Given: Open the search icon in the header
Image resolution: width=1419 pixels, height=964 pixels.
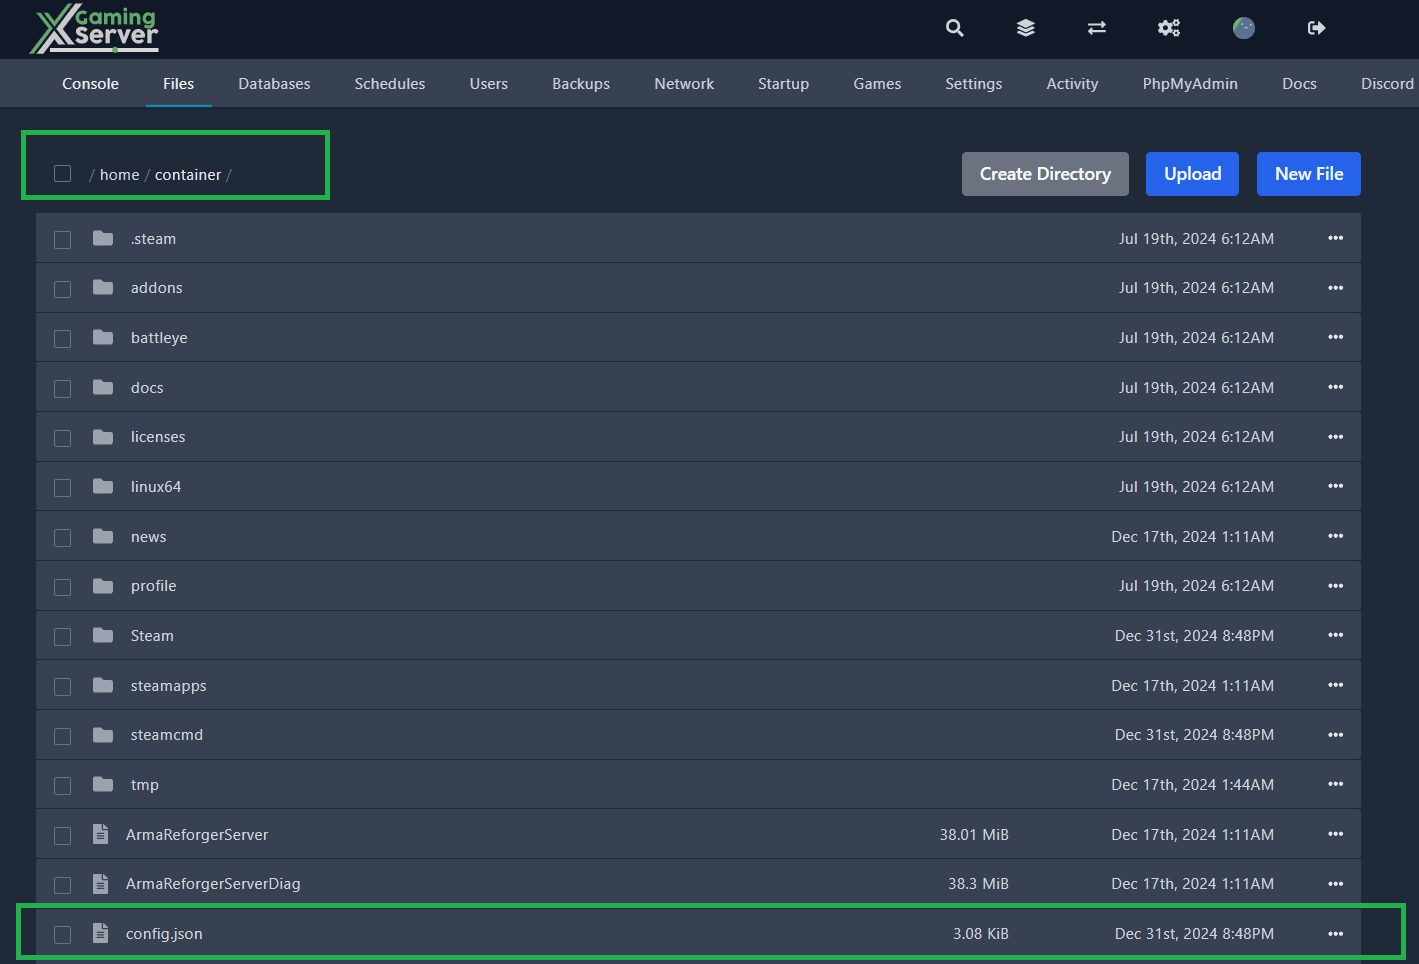Looking at the screenshot, I should pyautogui.click(x=954, y=28).
